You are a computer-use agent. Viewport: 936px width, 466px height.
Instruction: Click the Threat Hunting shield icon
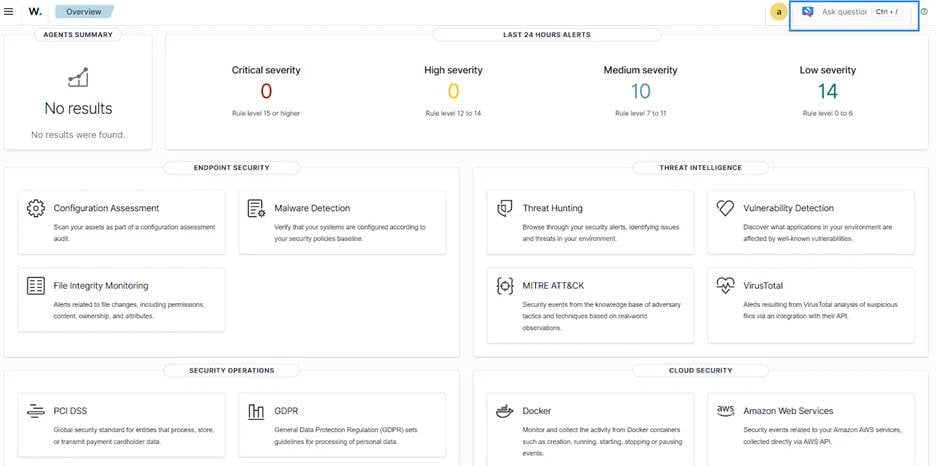505,208
